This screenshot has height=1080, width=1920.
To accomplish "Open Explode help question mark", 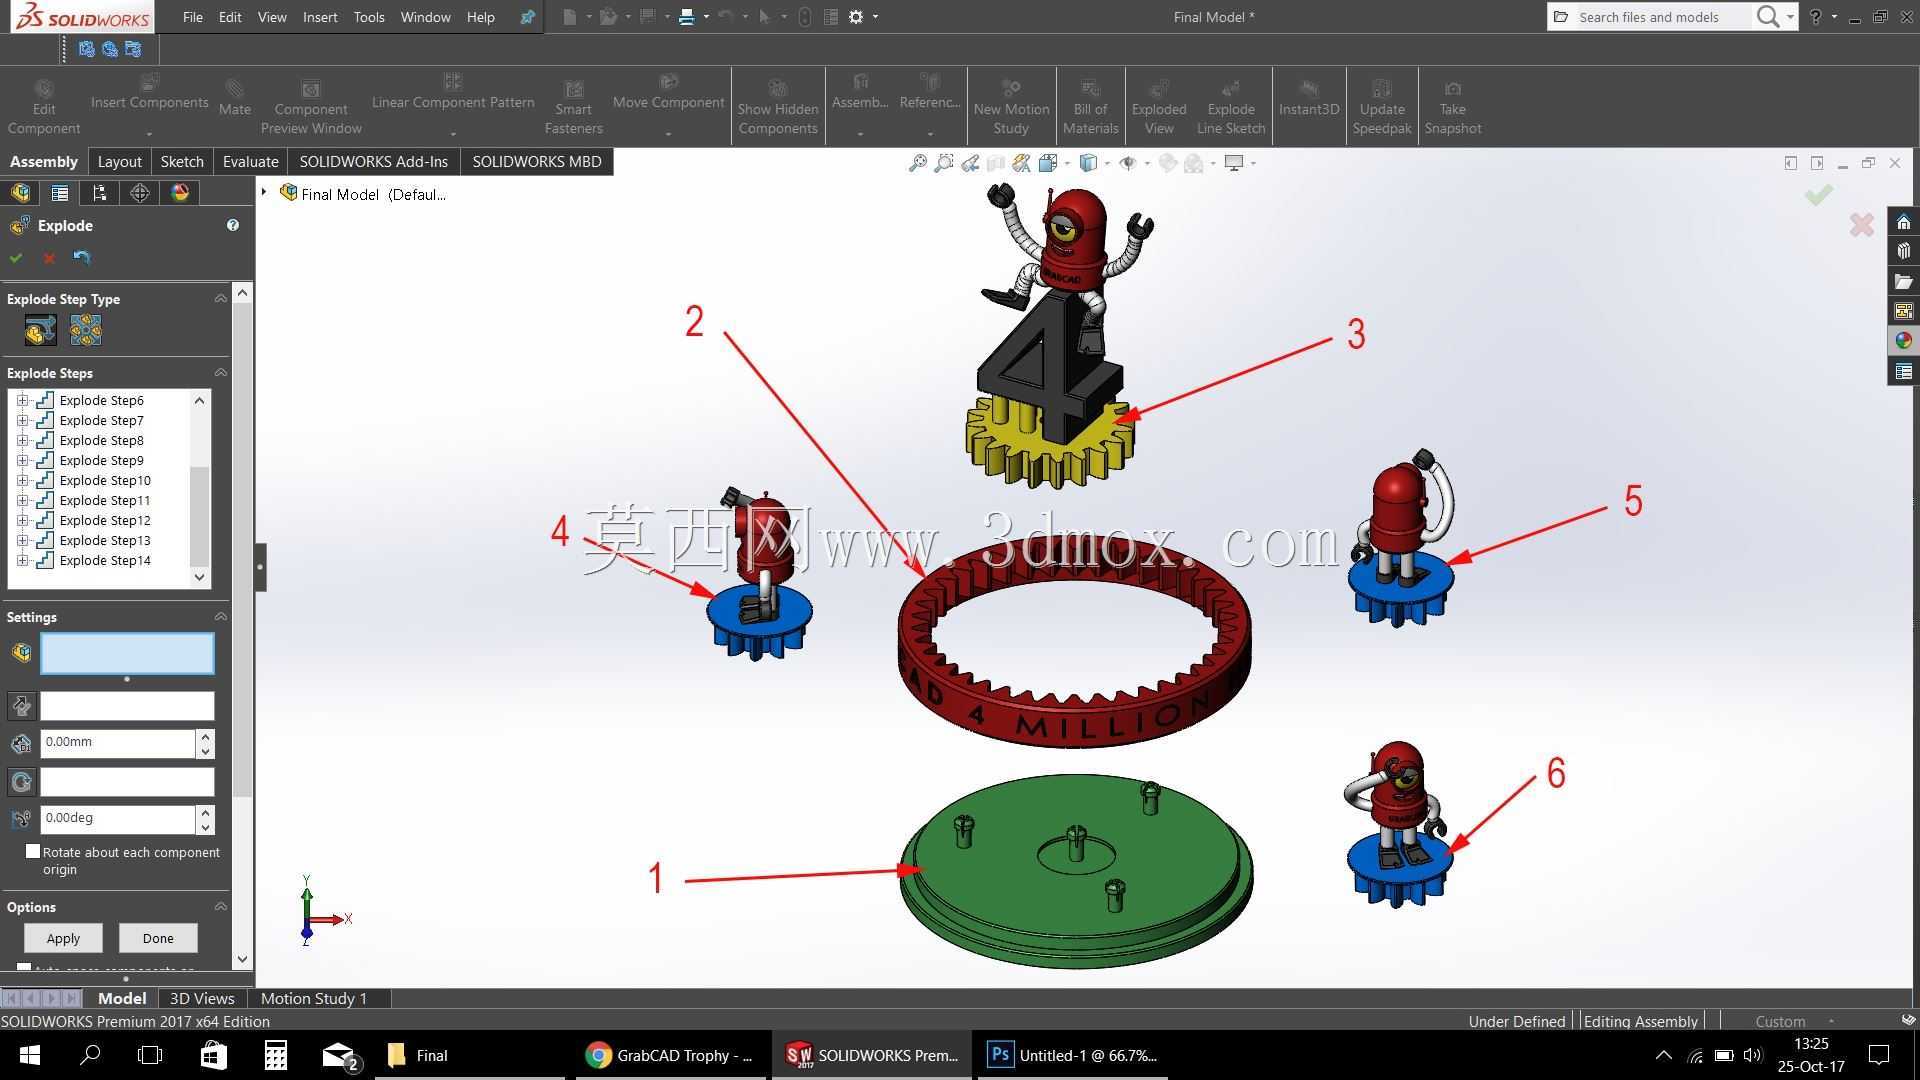I will click(233, 226).
